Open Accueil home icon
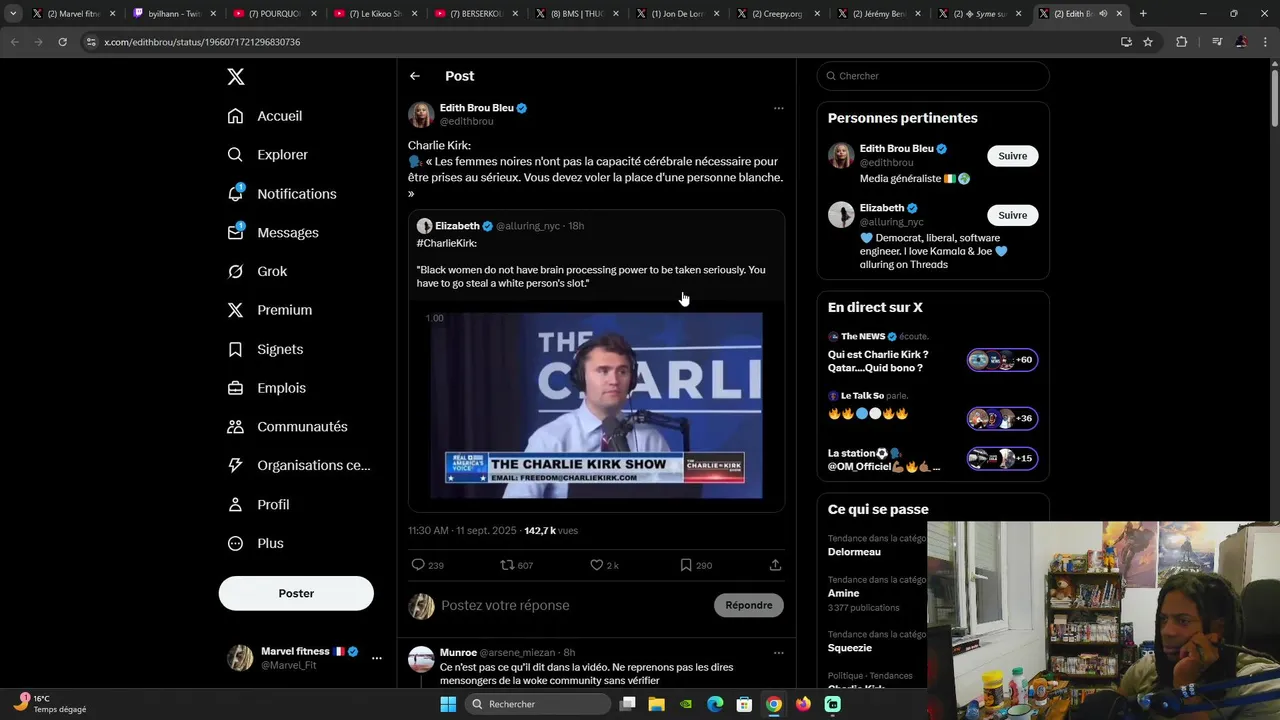Viewport: 1280px width, 720px height. 235,116
